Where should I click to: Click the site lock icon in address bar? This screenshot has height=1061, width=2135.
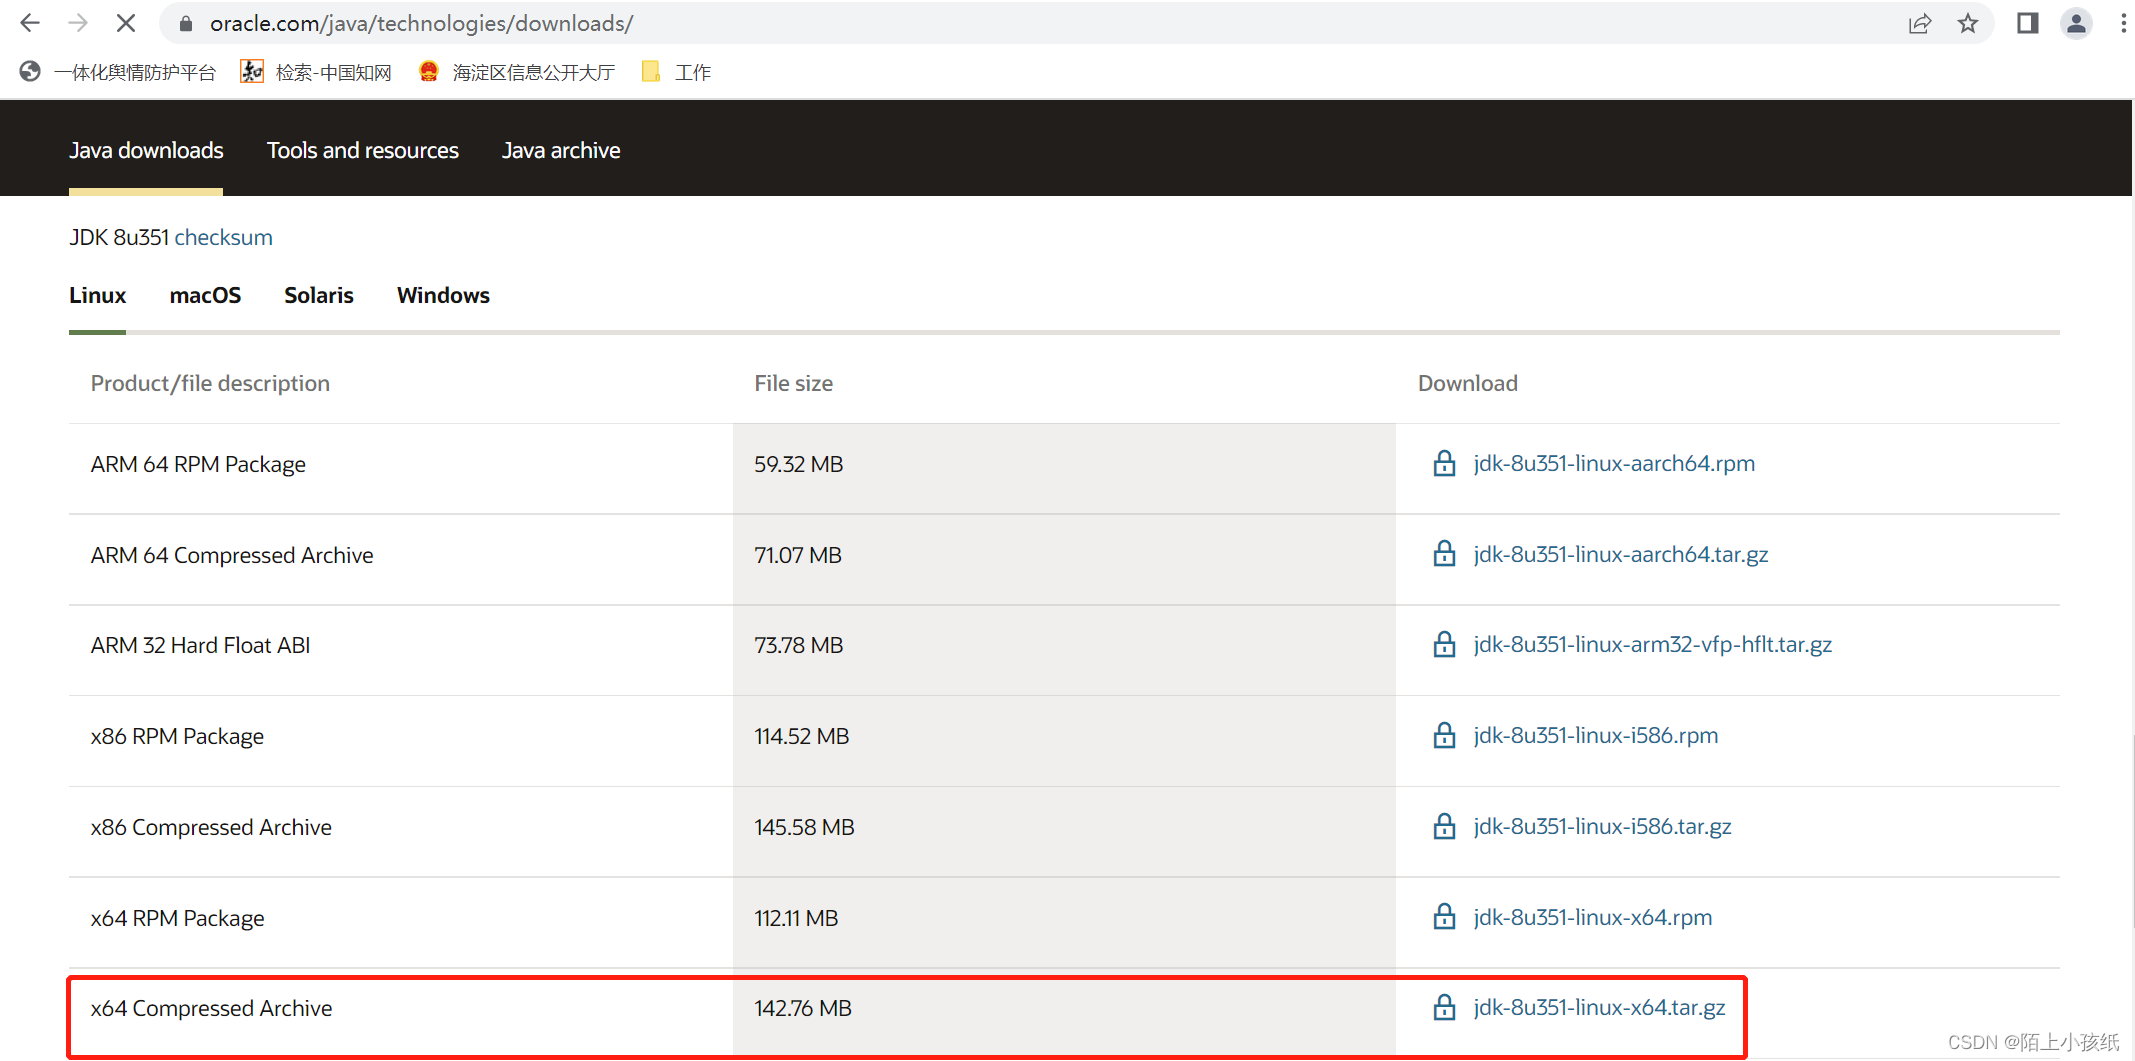coord(185,24)
